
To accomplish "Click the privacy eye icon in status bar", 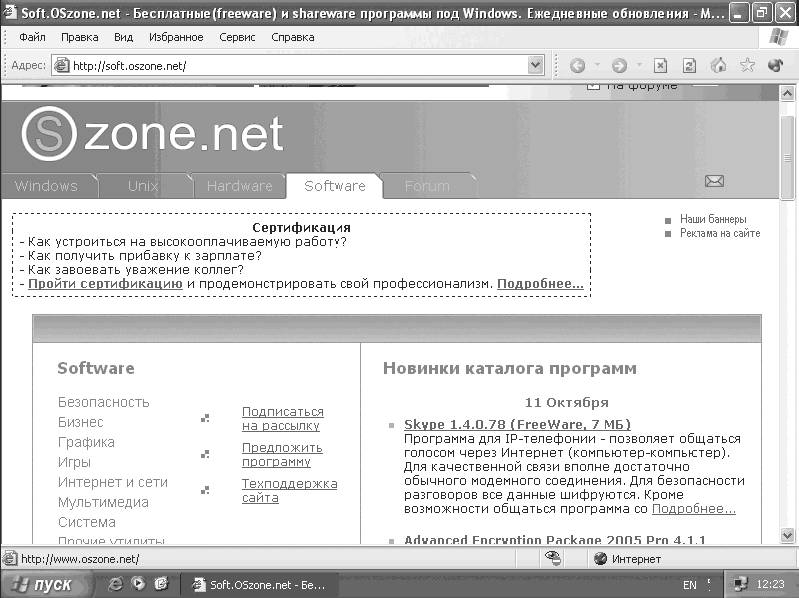I will [553, 558].
